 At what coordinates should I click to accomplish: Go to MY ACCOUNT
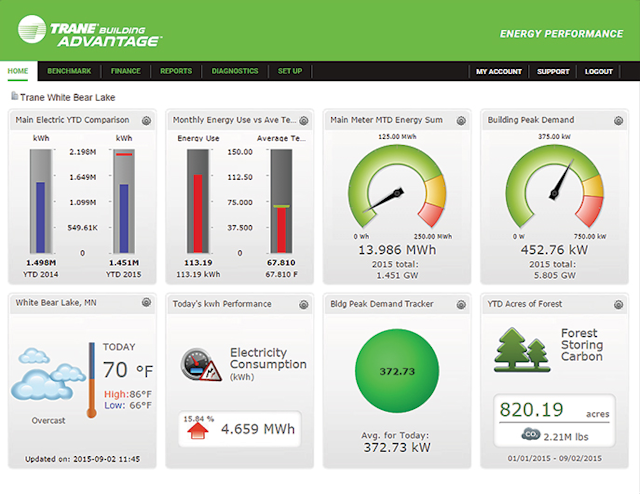click(499, 71)
